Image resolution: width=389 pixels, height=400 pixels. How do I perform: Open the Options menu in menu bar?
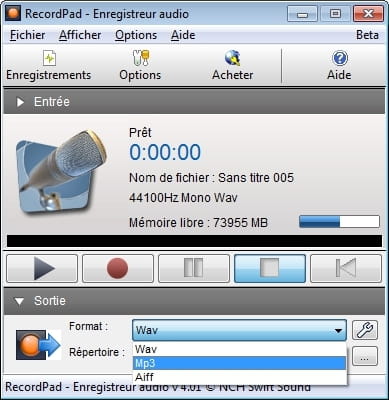click(136, 35)
